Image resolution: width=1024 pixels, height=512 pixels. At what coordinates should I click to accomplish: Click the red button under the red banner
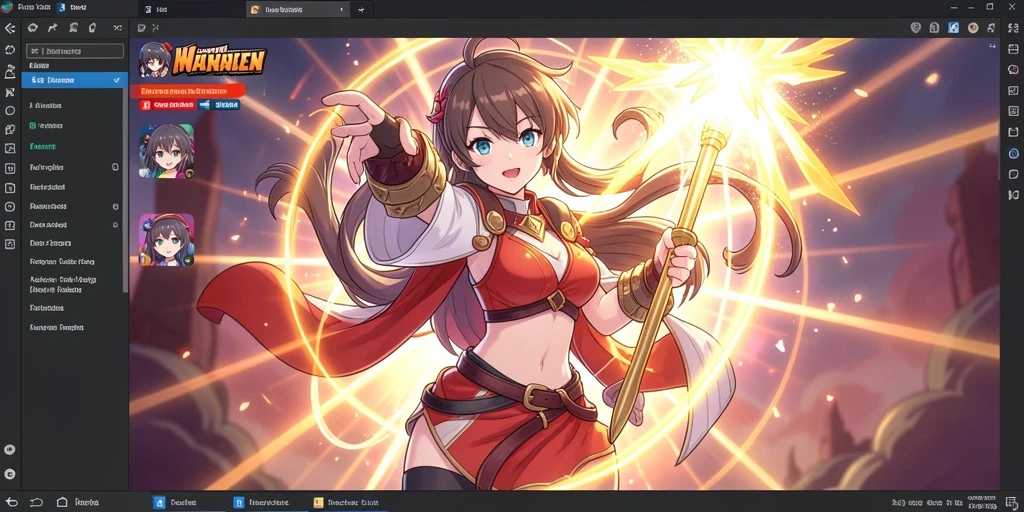pyautogui.click(x=168, y=104)
